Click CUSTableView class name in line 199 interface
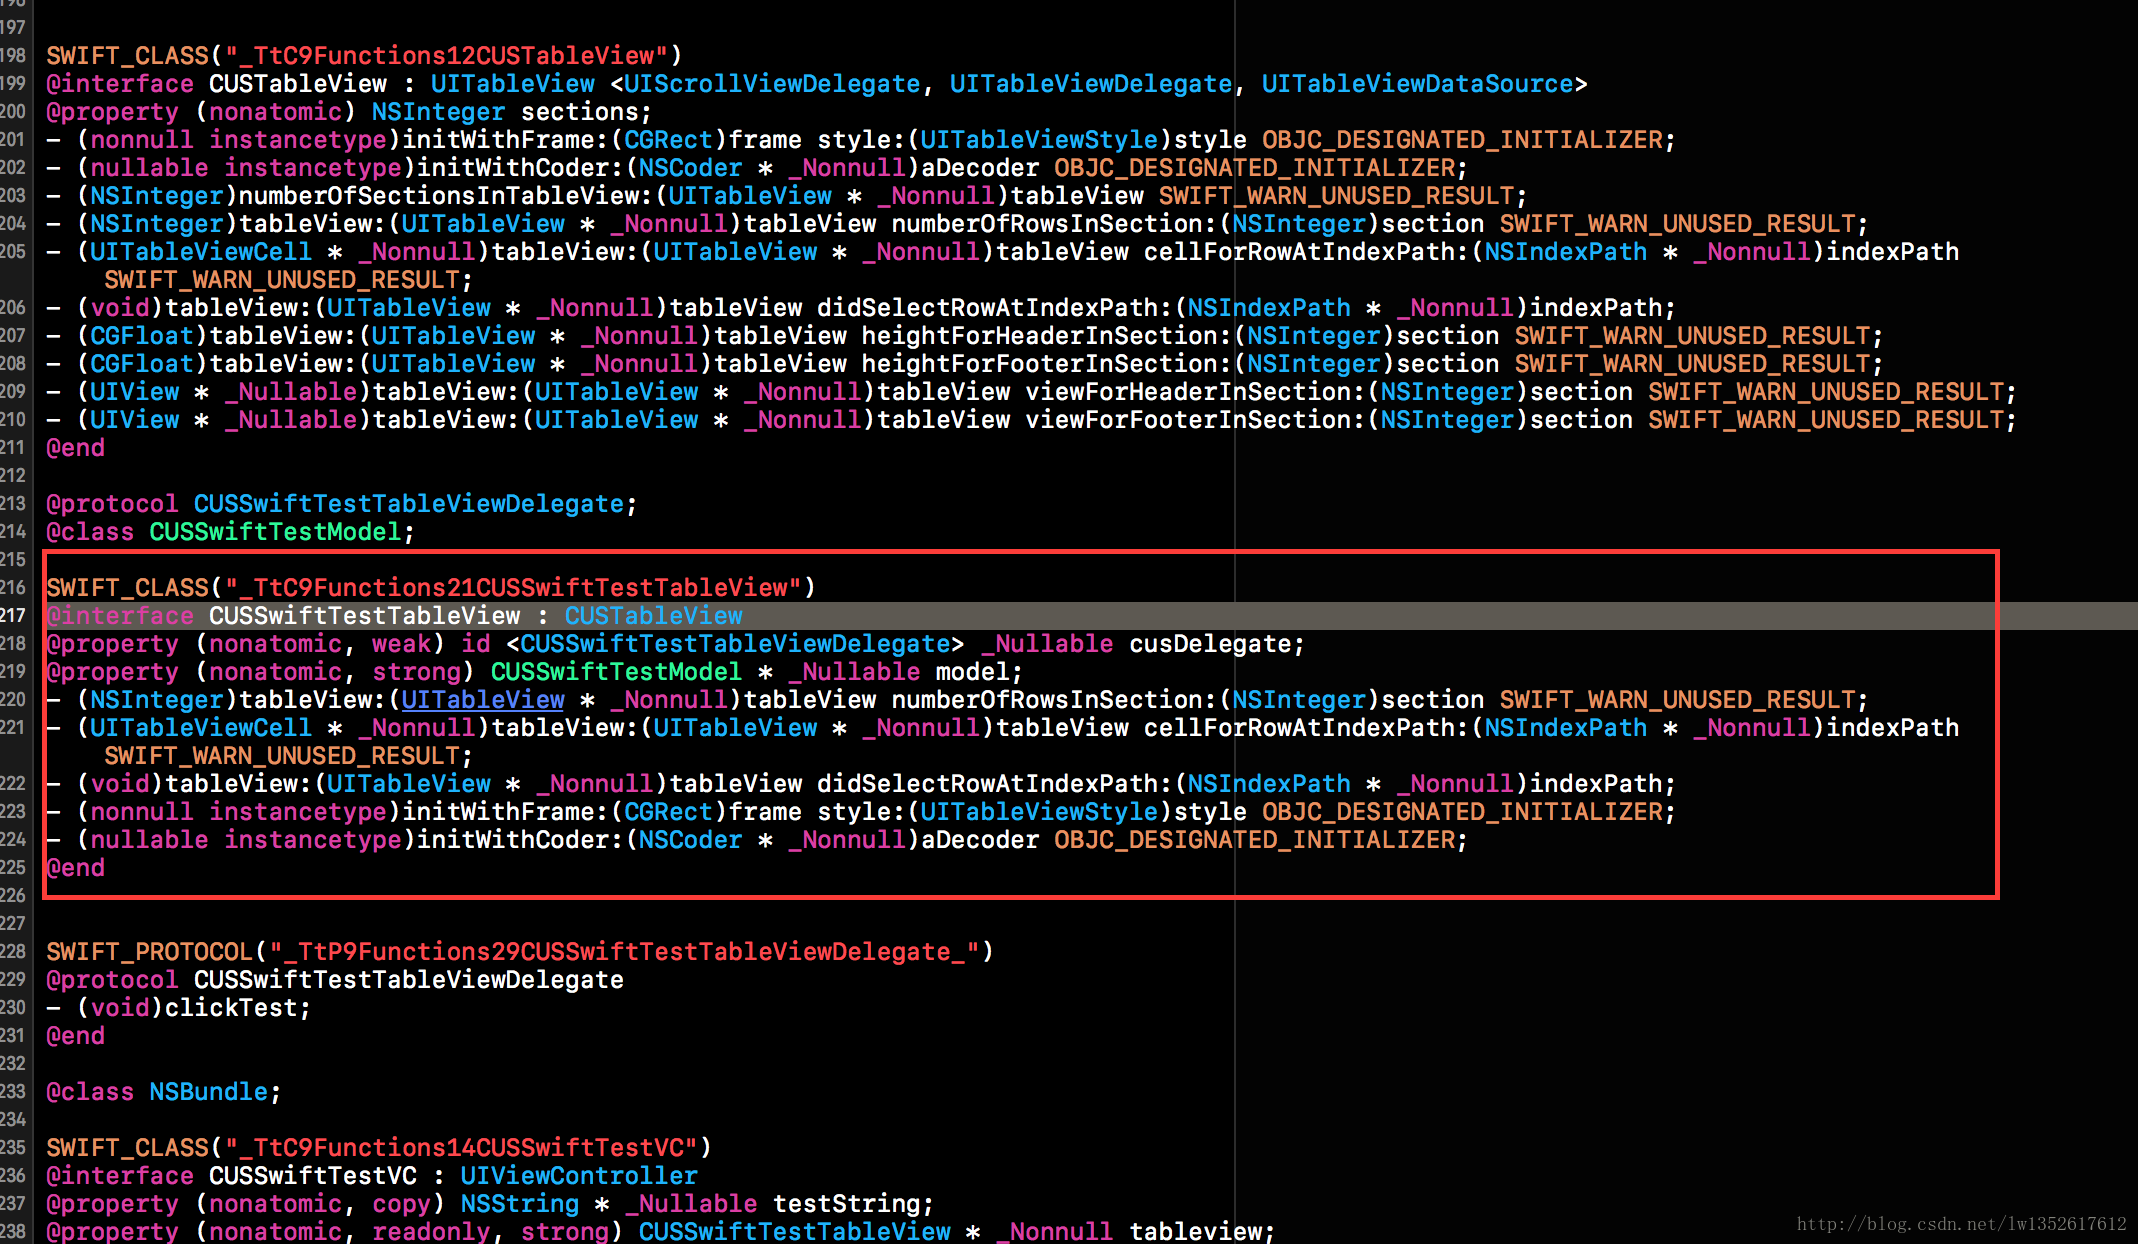 click(298, 84)
